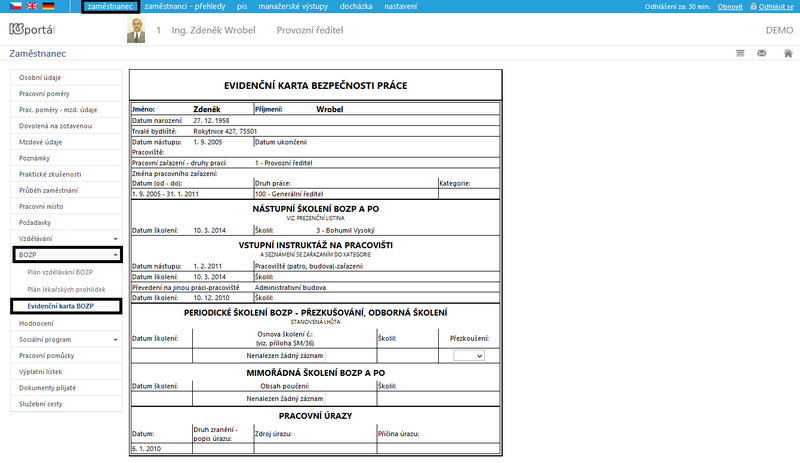The width and height of the screenshot is (800, 463).
Task: Open the nastavení menu
Action: (401, 7)
